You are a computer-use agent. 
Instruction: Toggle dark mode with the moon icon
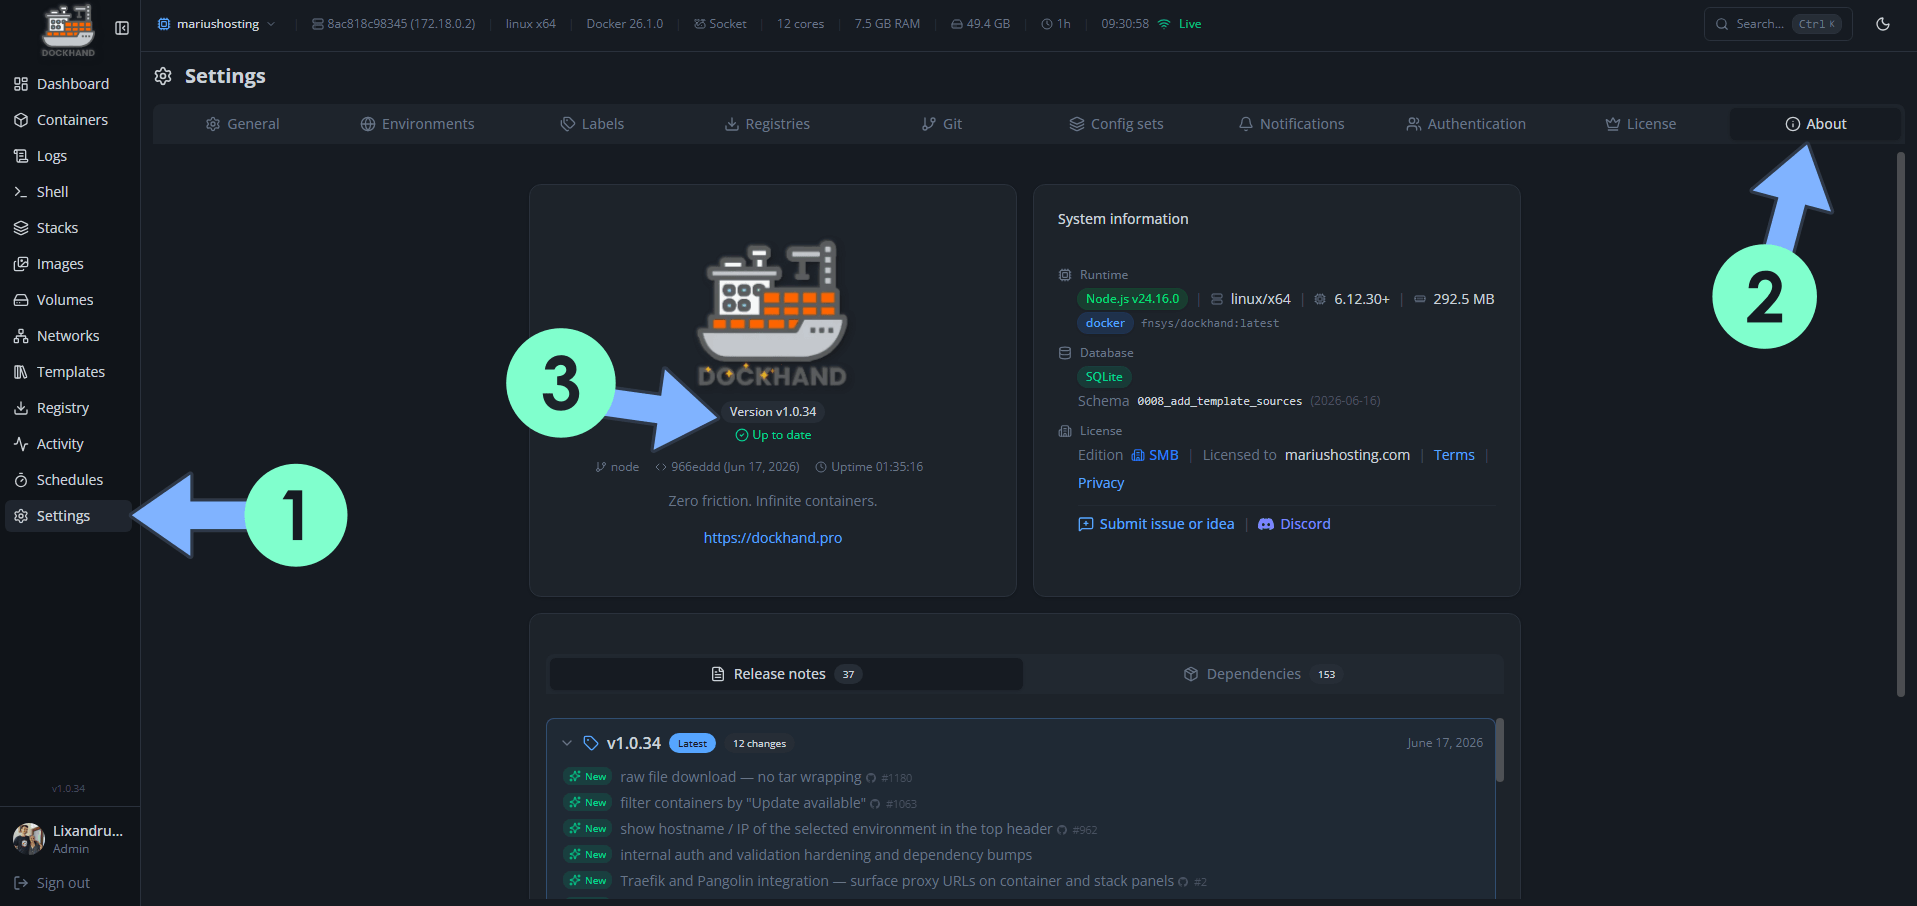(x=1883, y=24)
